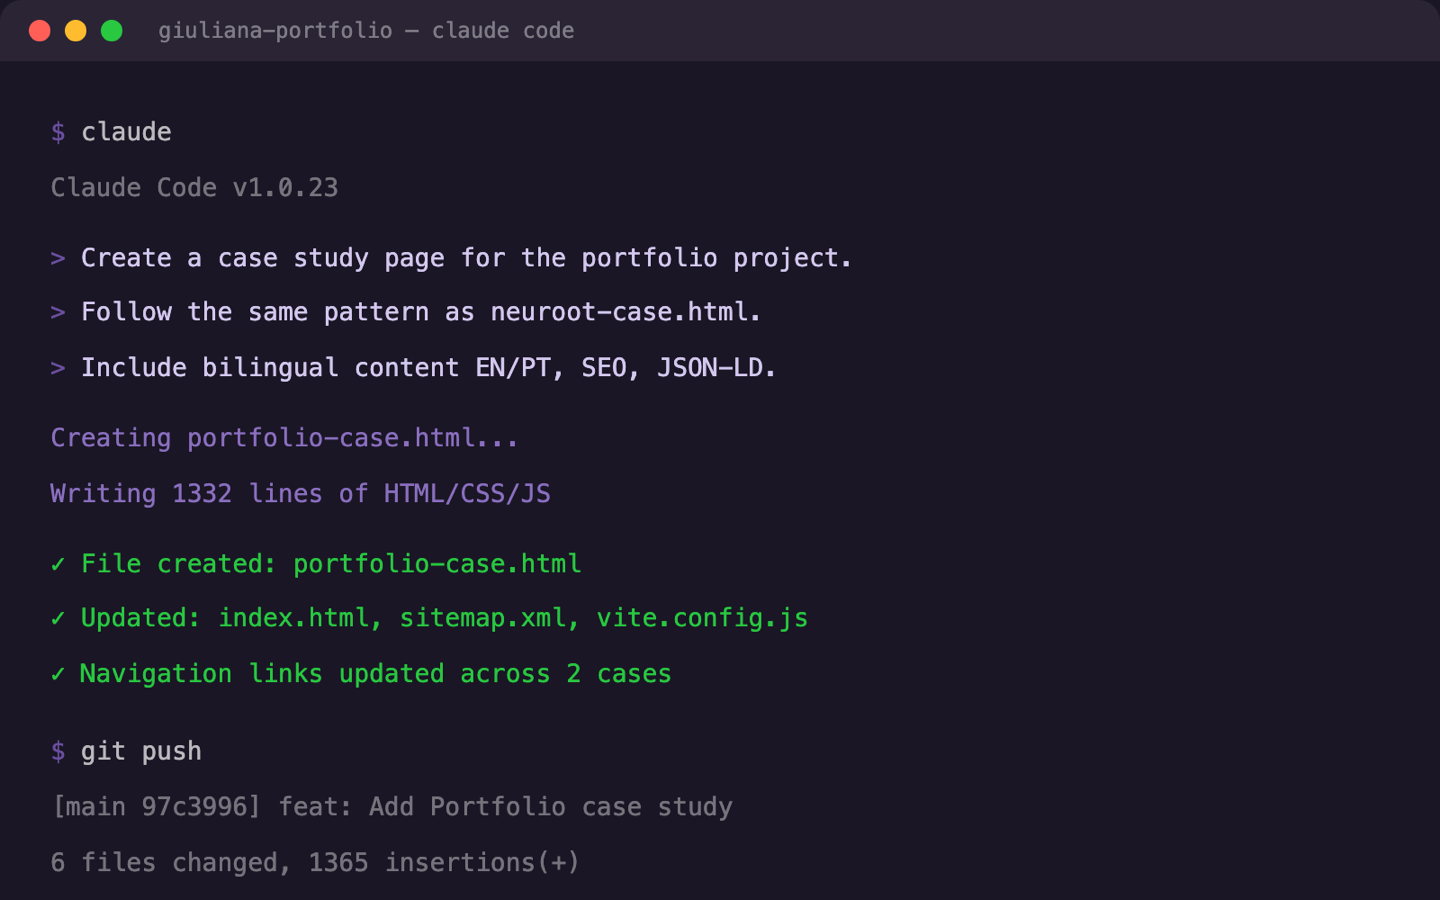Click the red traffic-light button

[x=39, y=30]
